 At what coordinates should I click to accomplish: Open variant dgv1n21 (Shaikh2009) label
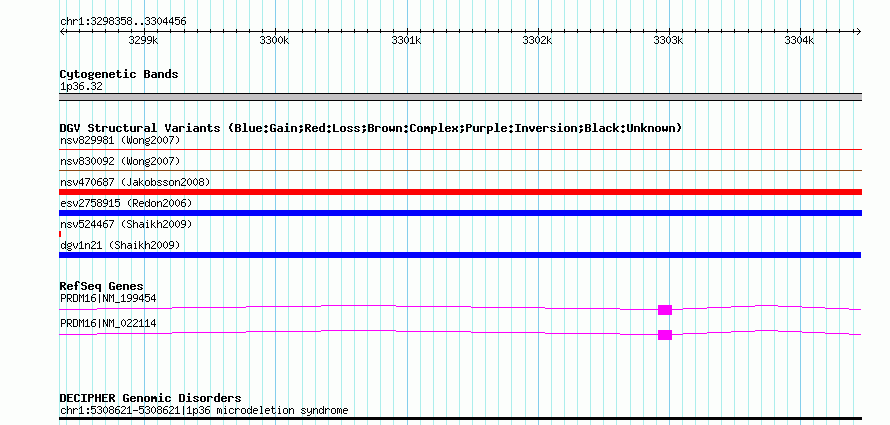(120, 245)
